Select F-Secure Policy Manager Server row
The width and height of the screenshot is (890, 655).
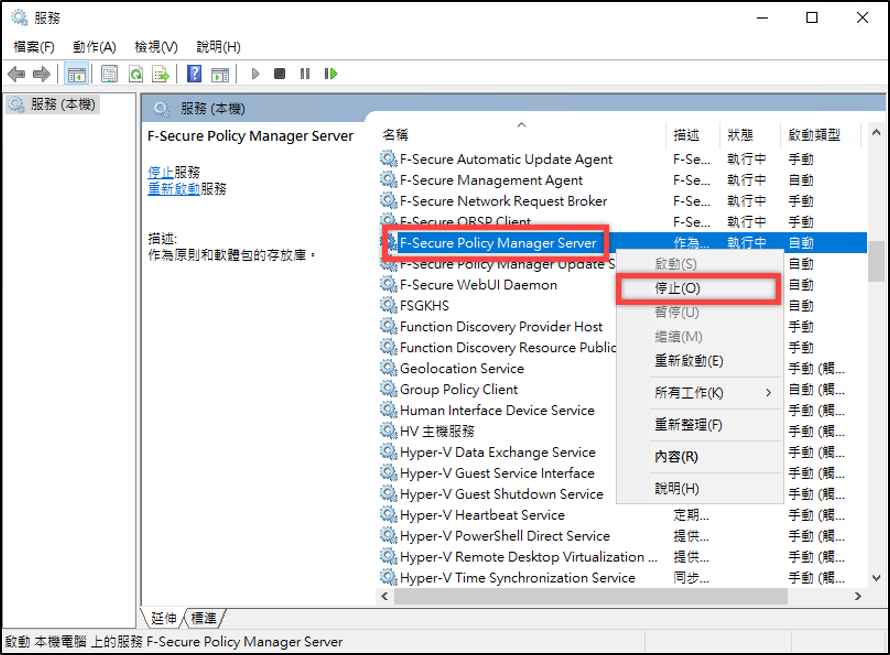623,242
